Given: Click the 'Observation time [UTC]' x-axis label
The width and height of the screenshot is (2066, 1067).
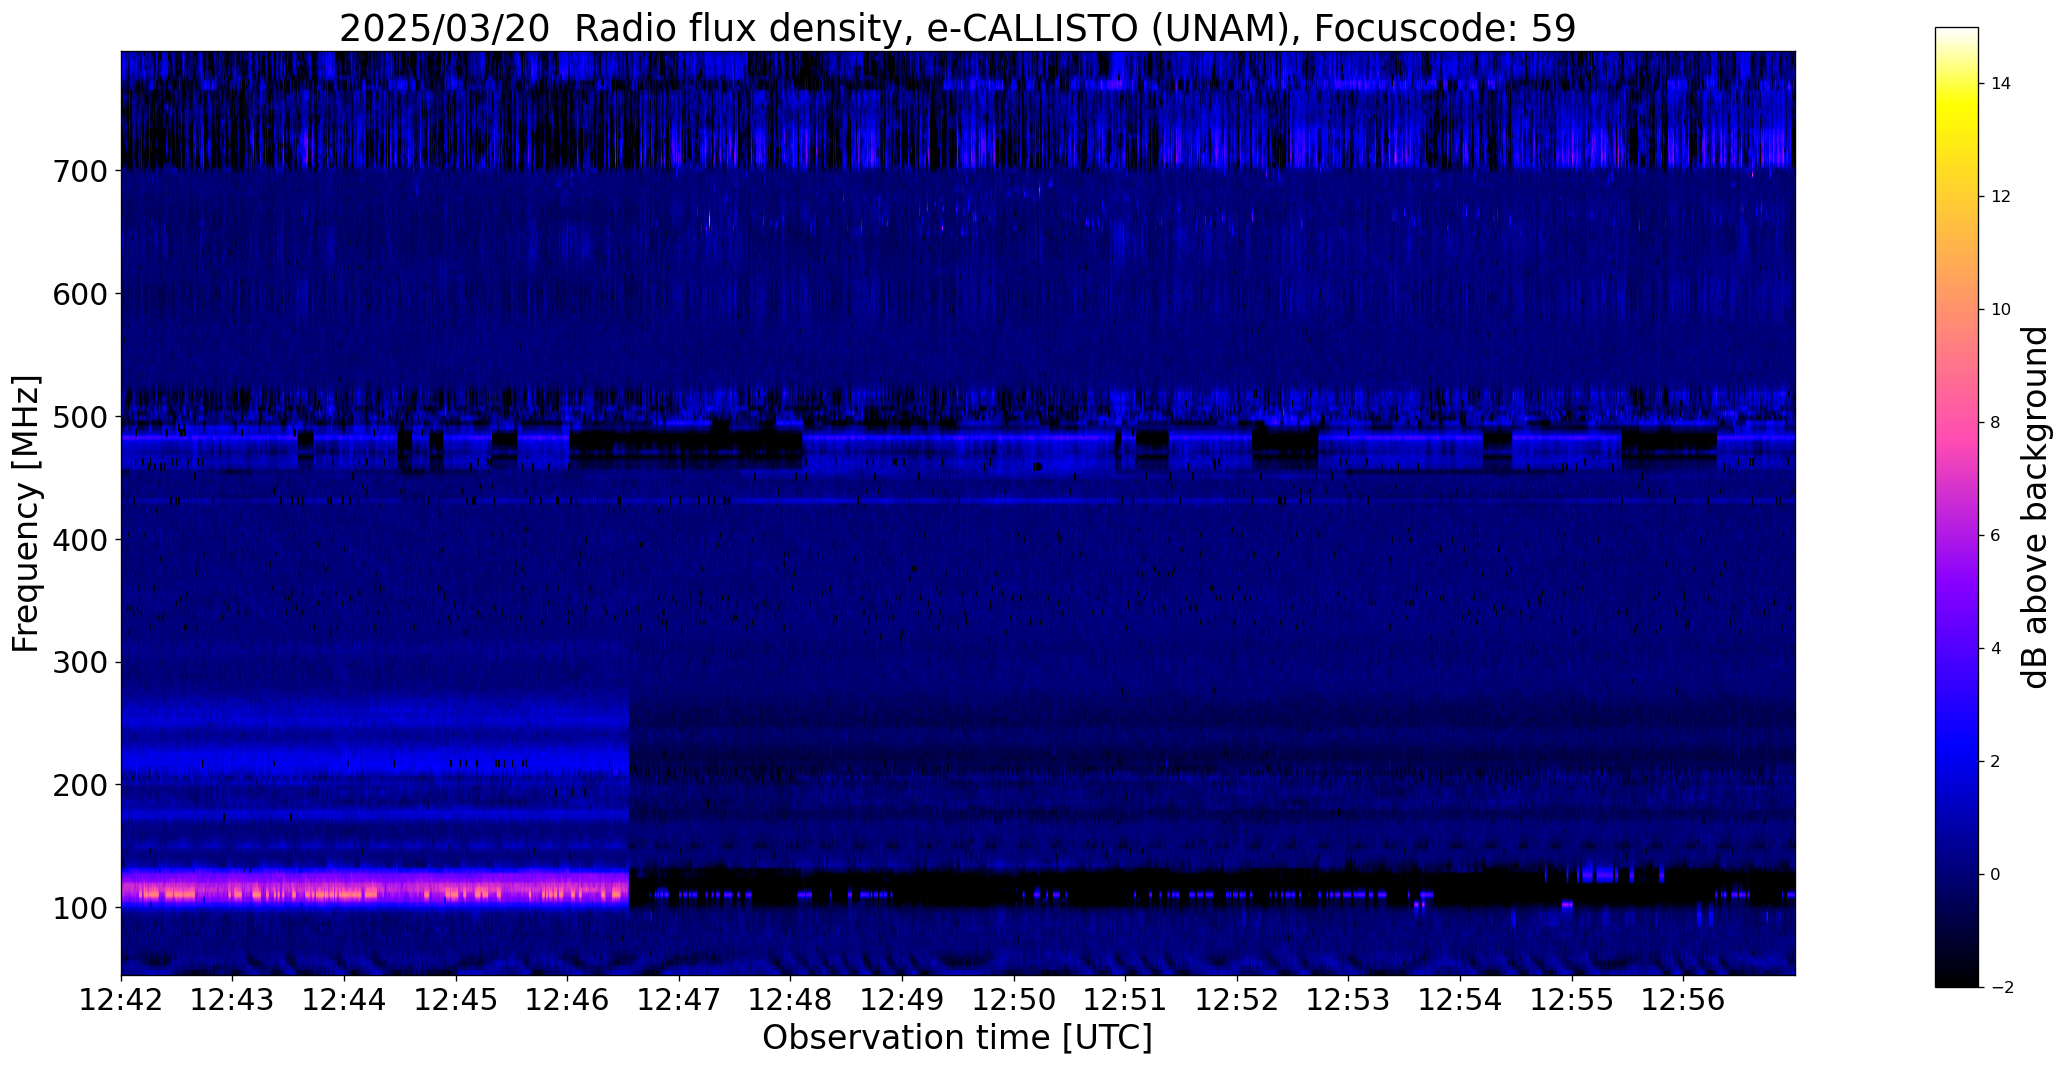Looking at the screenshot, I should point(957,1038).
